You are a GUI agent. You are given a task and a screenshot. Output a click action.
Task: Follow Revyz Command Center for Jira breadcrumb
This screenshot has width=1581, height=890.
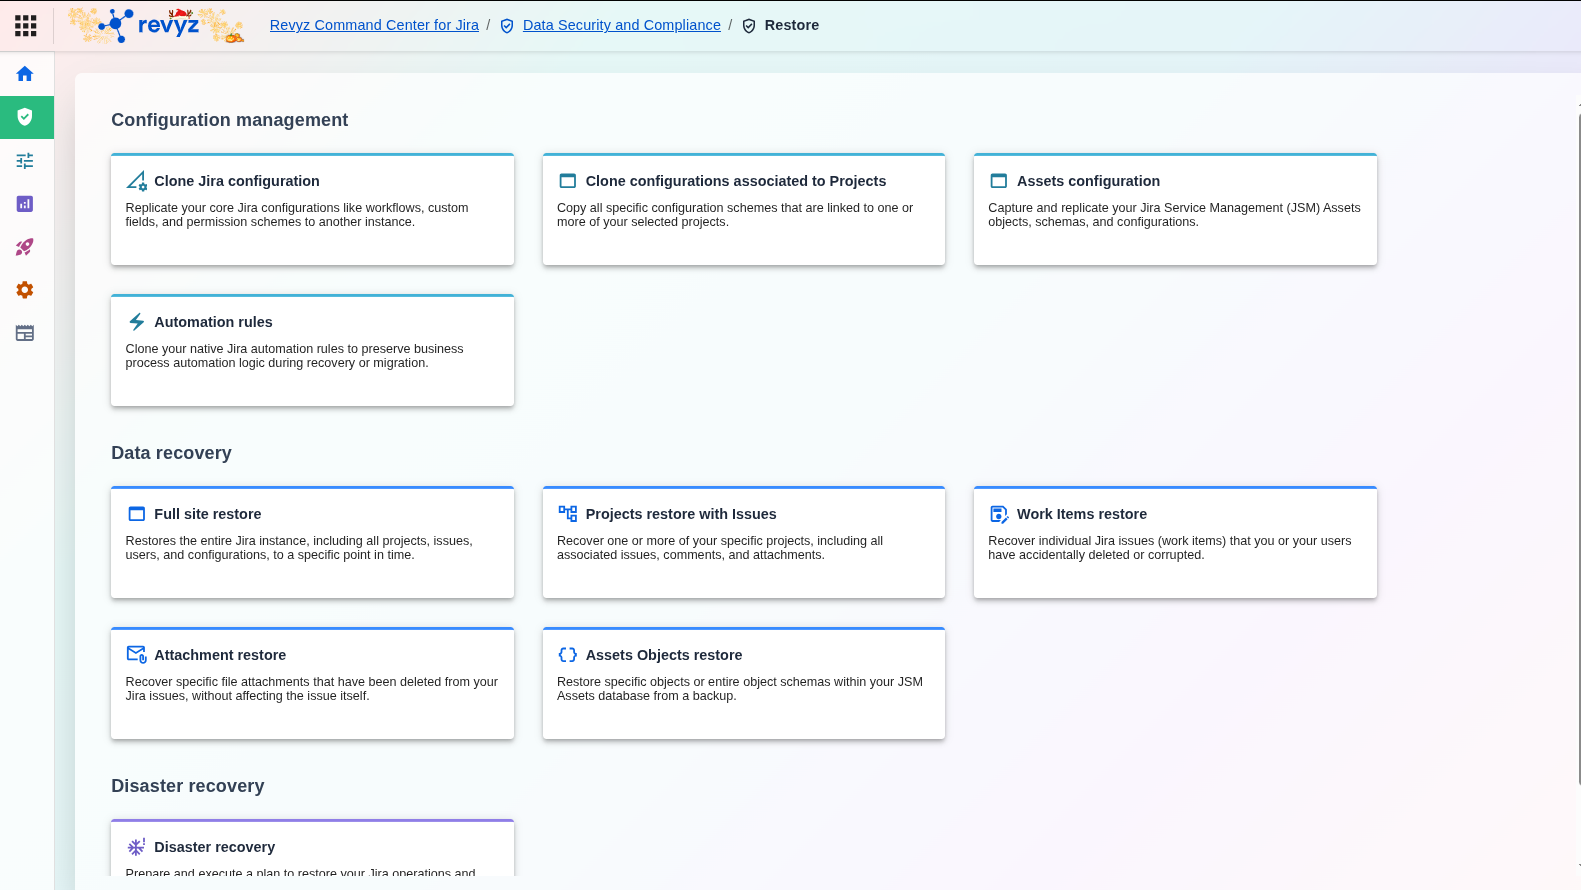[x=374, y=25]
